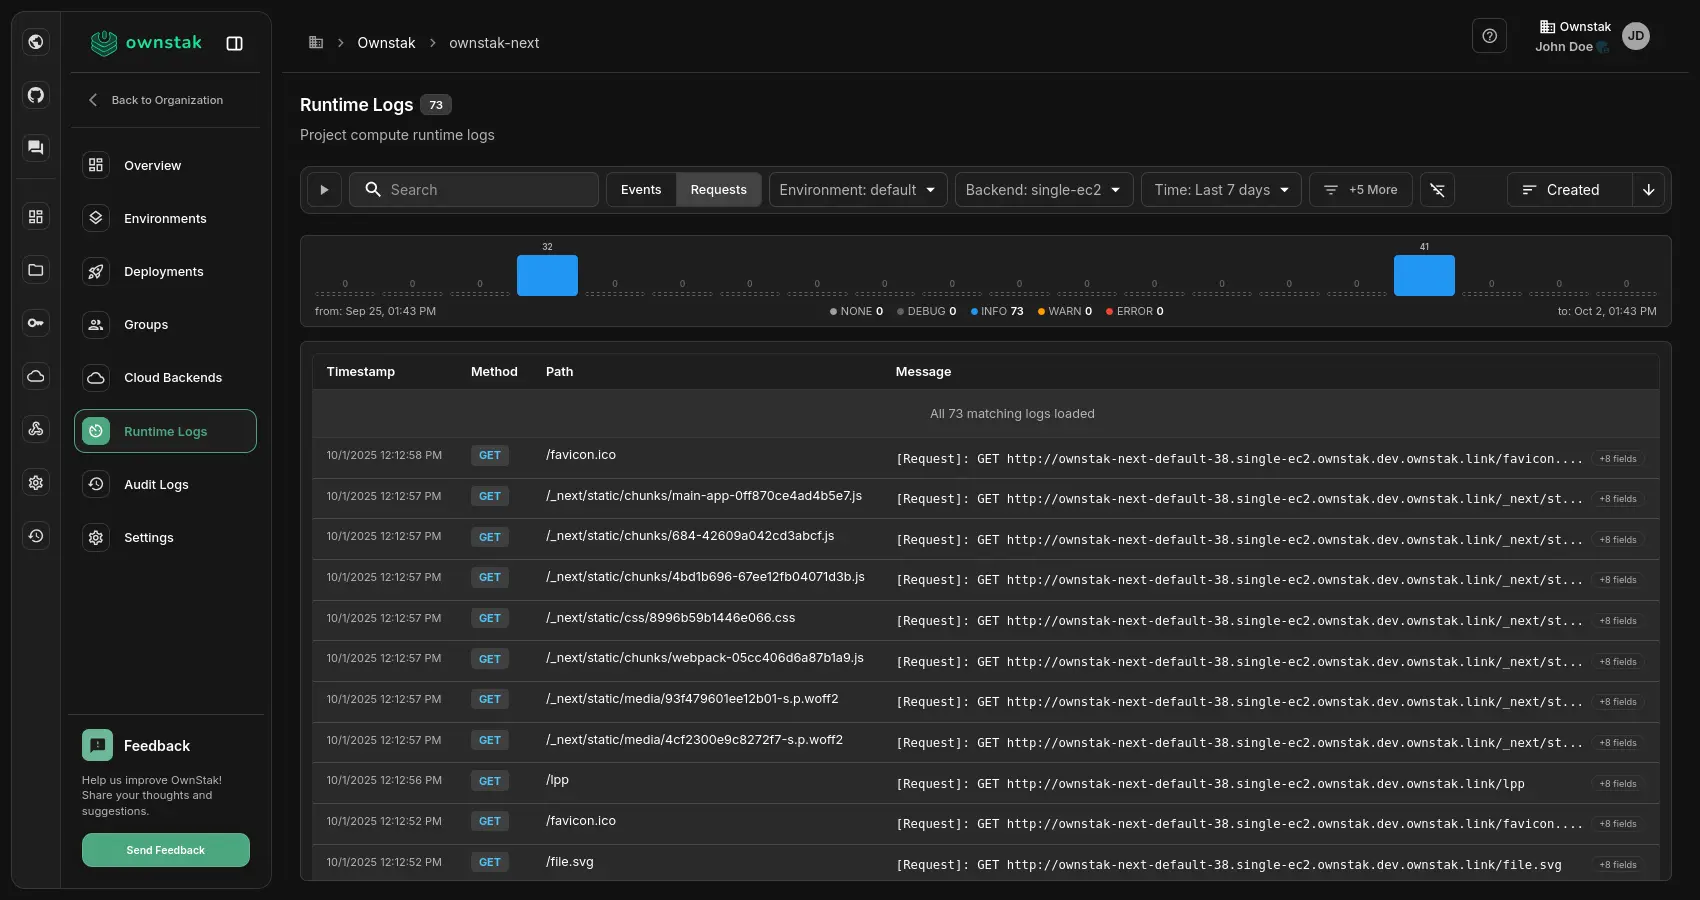The height and width of the screenshot is (900, 1700).
Task: Open the help question mark icon
Action: click(1489, 36)
